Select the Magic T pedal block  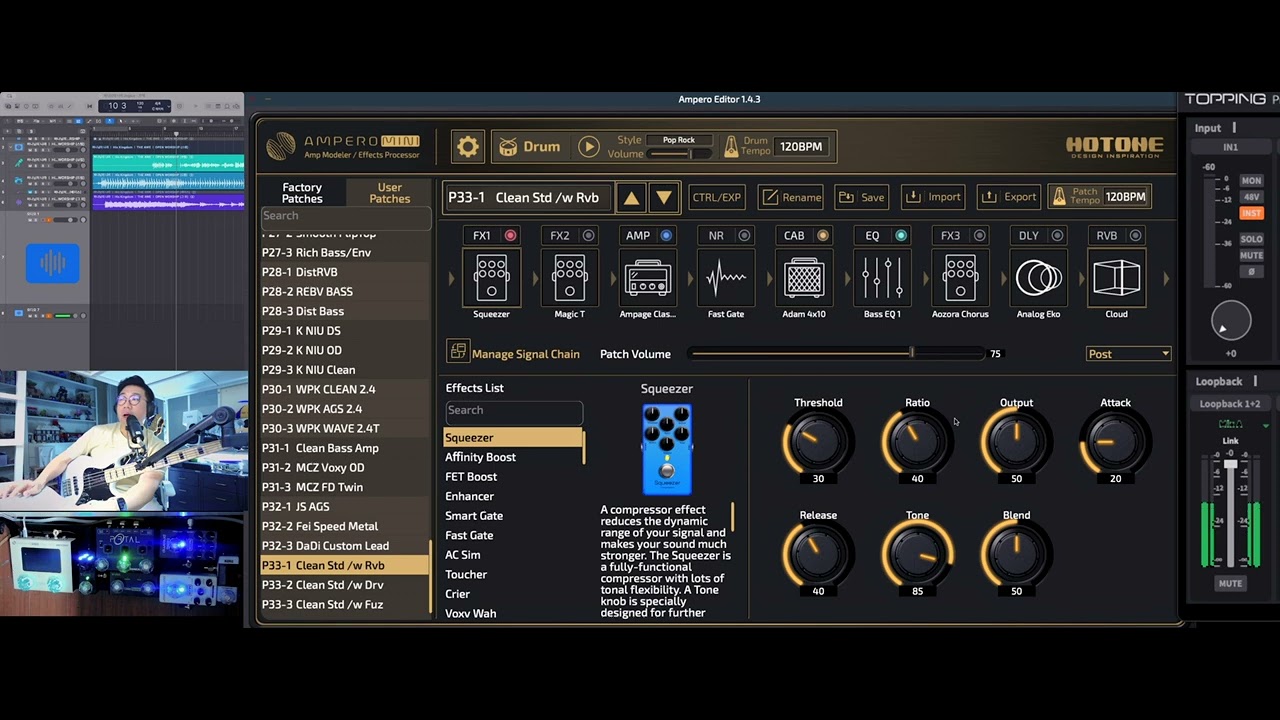click(x=569, y=278)
